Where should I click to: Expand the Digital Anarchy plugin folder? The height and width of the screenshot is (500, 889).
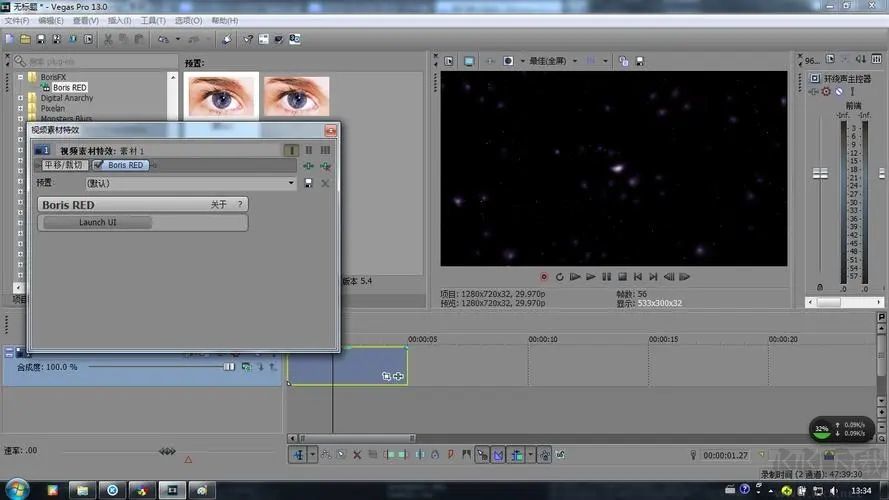pos(21,98)
